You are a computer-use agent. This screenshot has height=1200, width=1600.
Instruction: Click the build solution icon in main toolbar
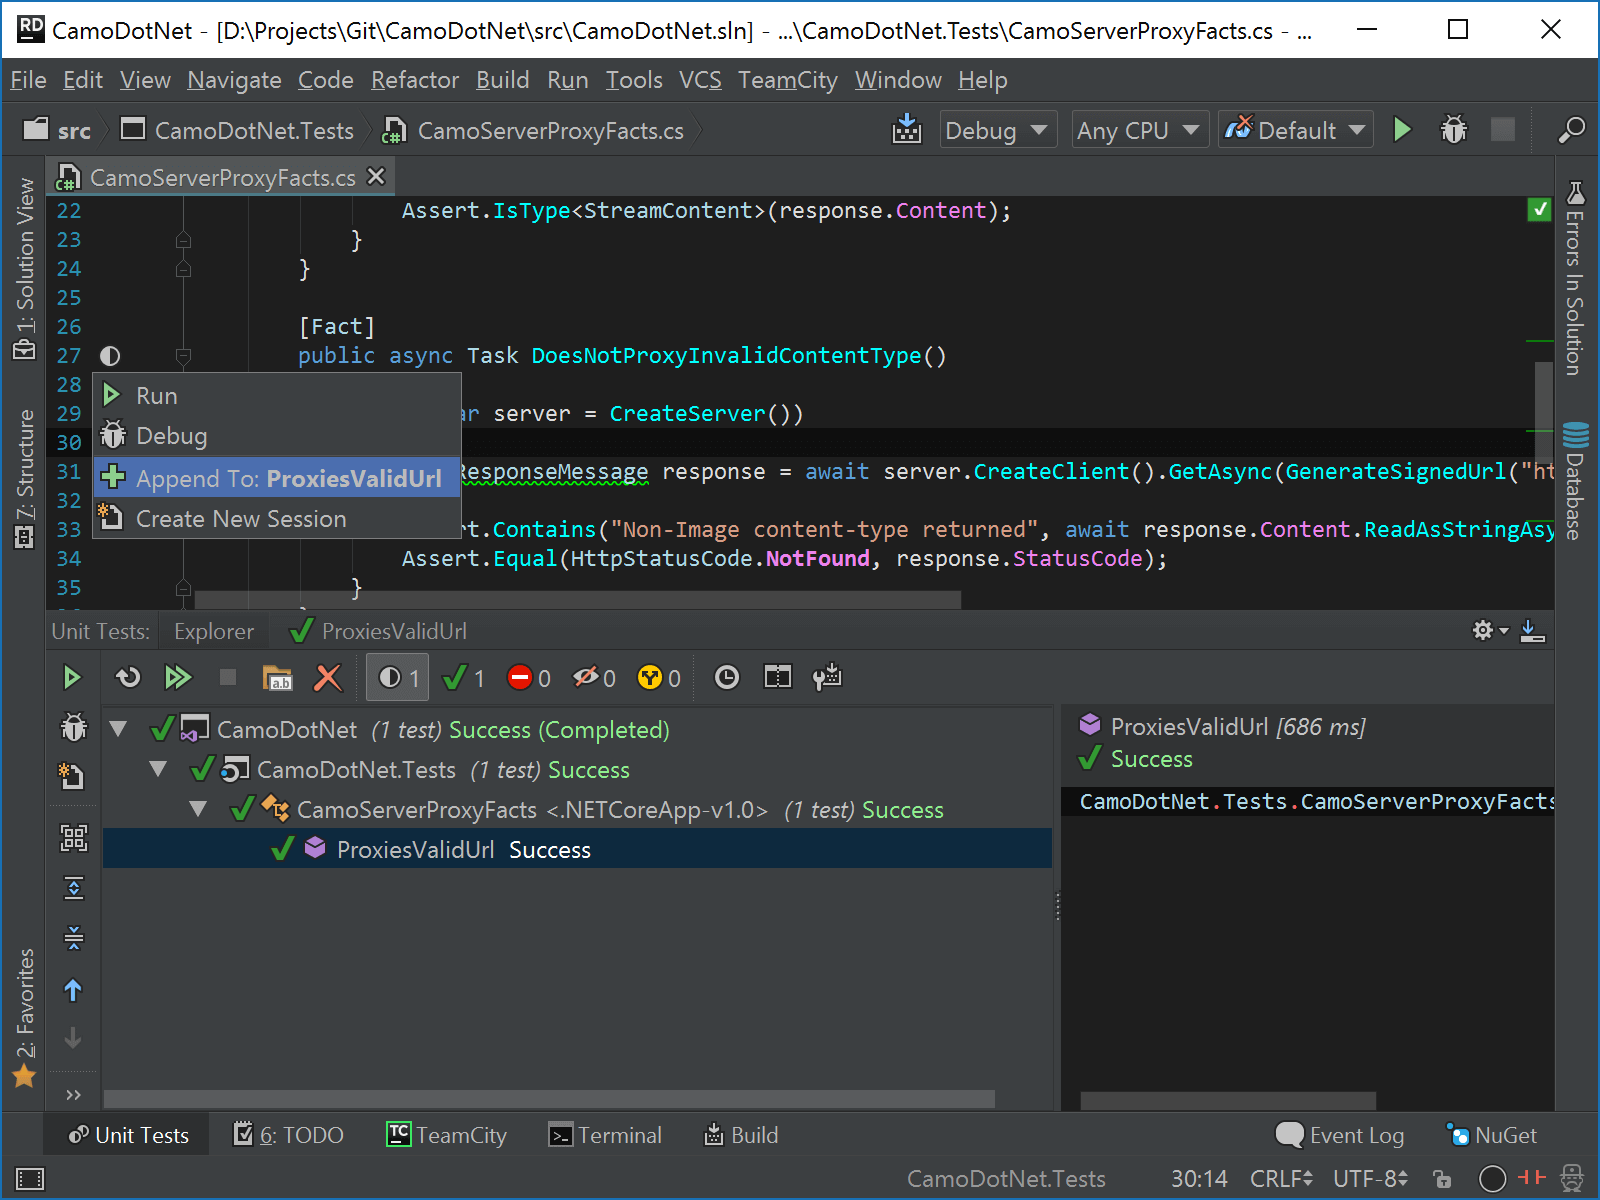click(907, 129)
